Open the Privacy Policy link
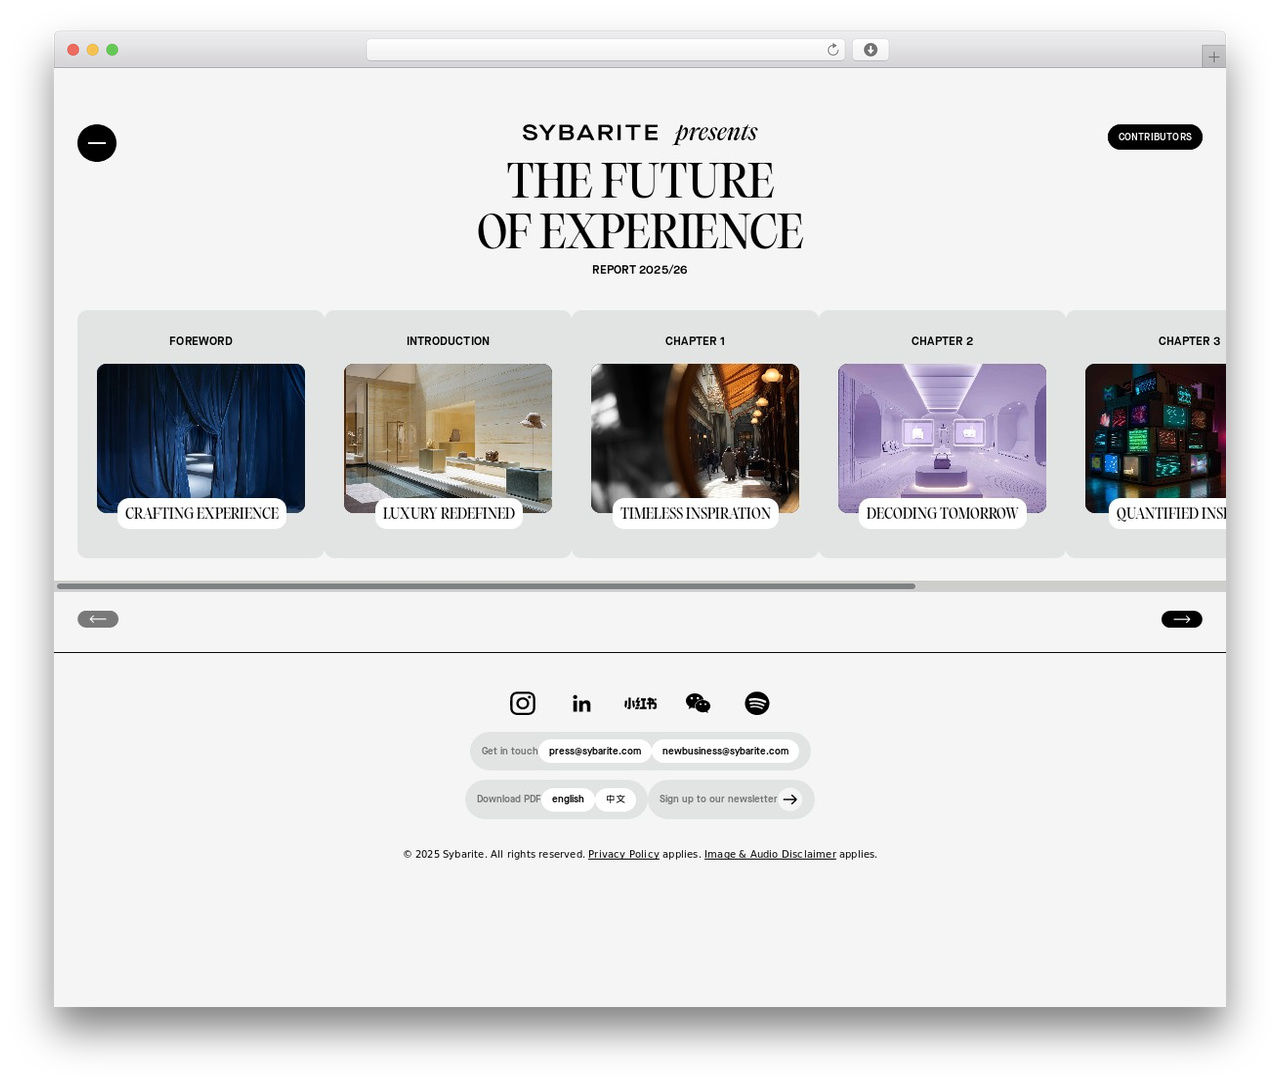Screen dimensions: 1280x1084 pos(623,854)
